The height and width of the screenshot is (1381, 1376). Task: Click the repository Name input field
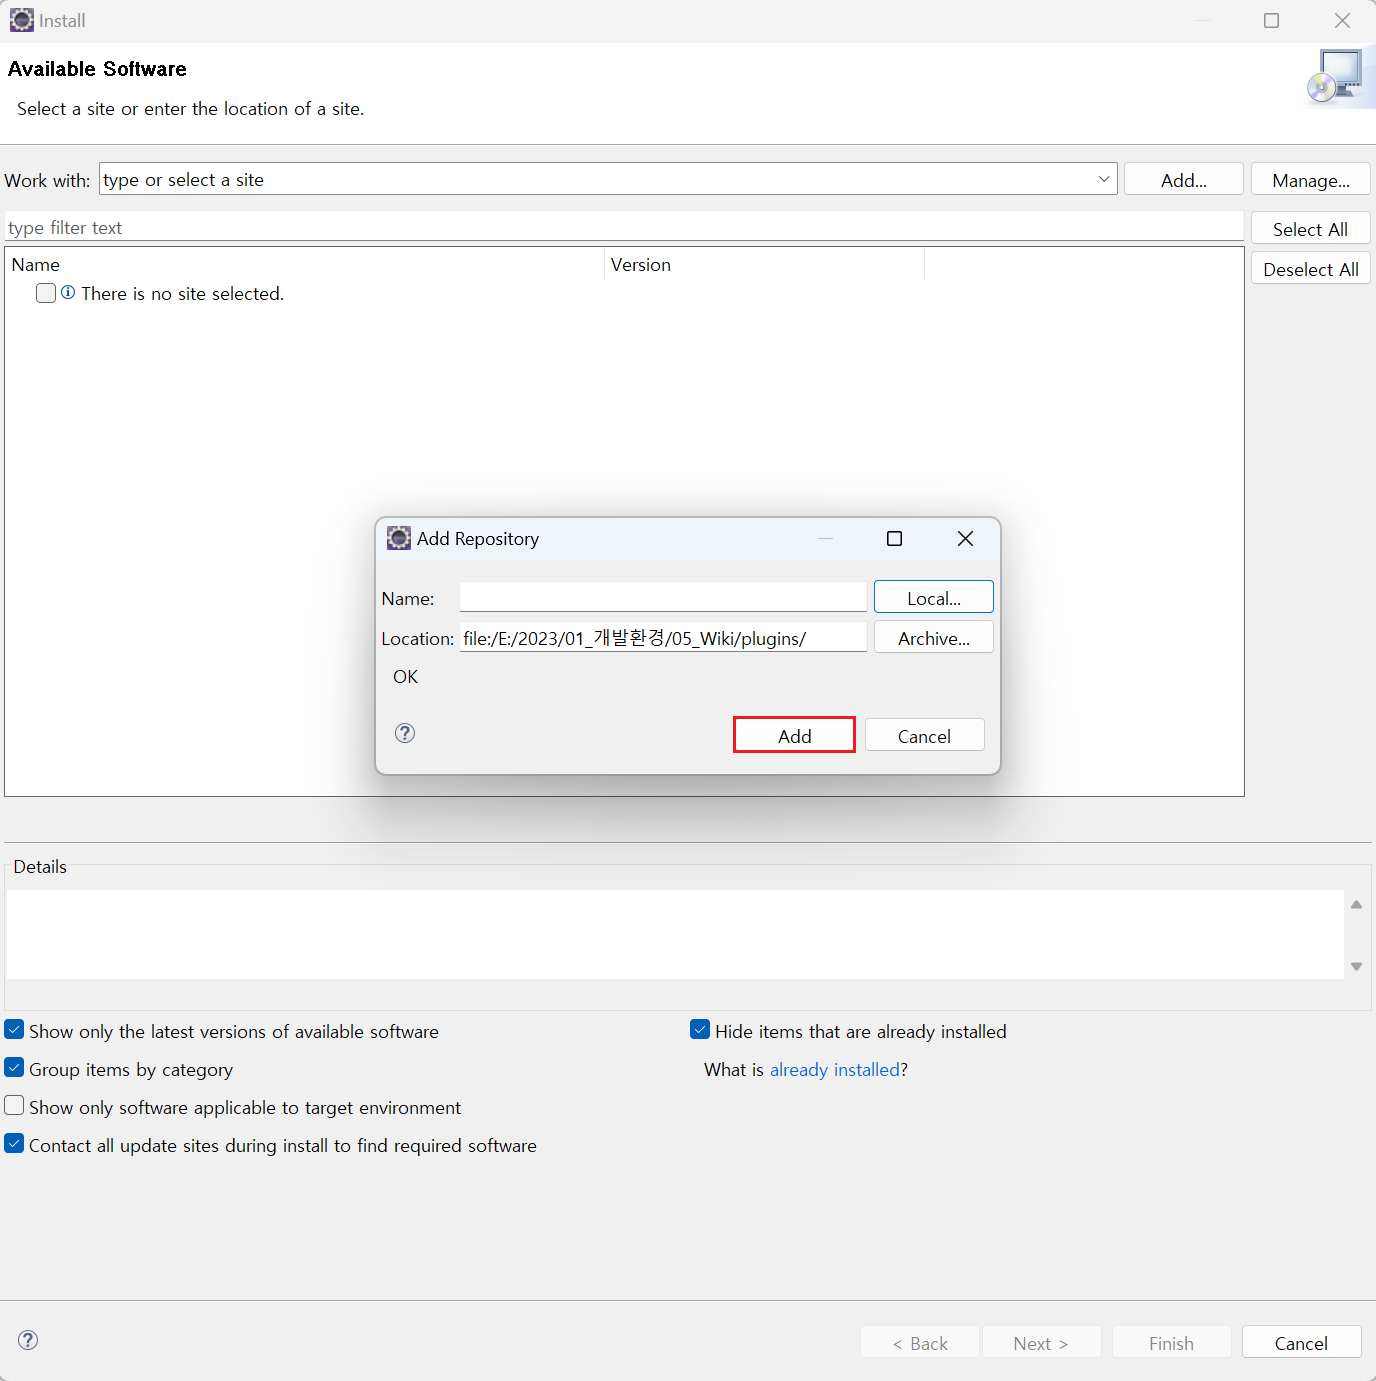(662, 597)
